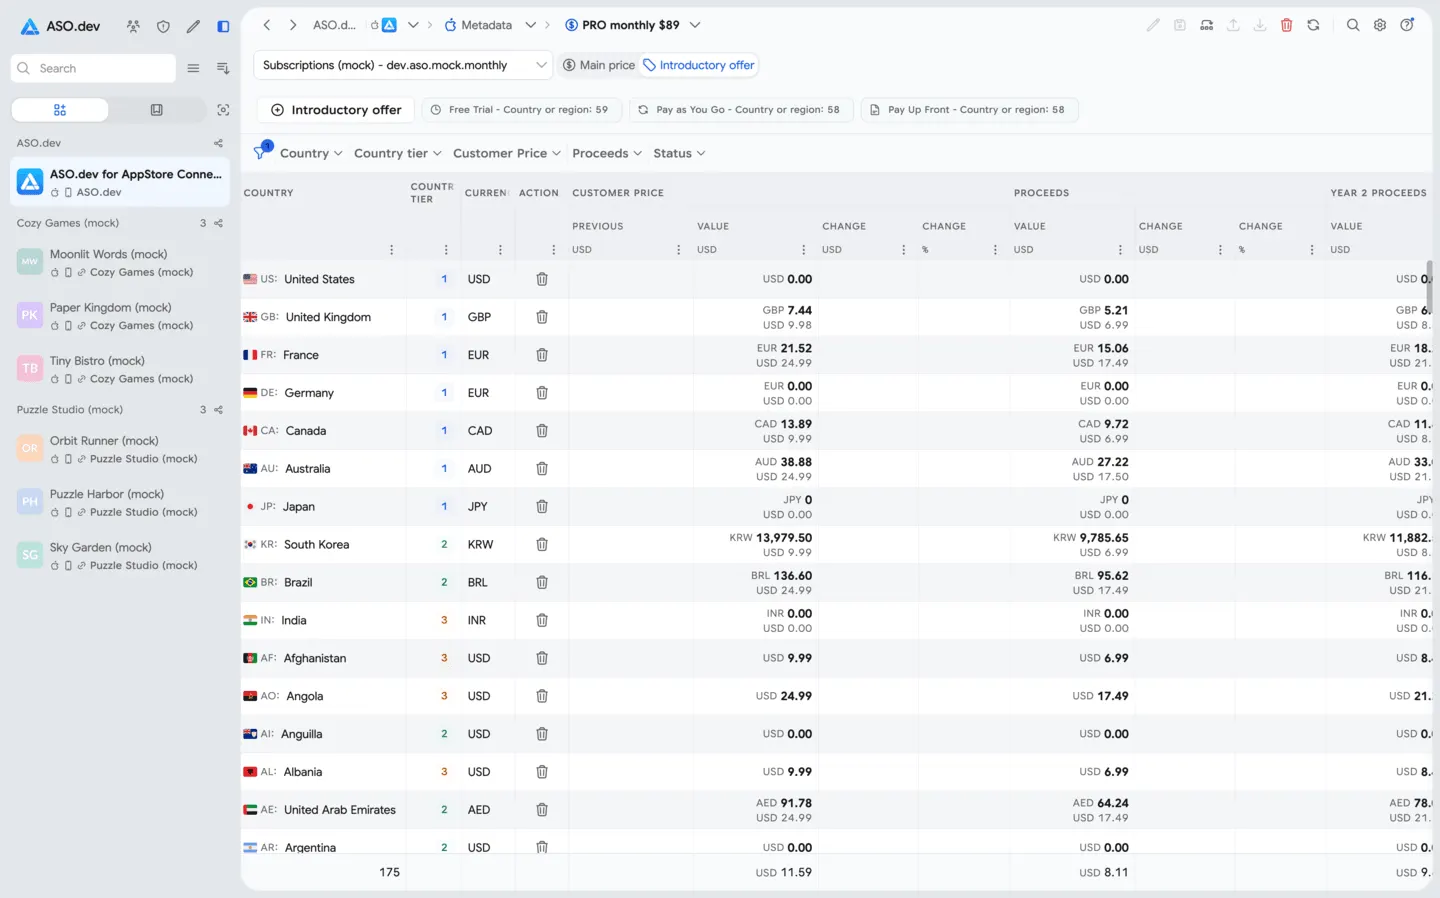Screen dimensions: 1440x898
Task: Expand the Proceeds filter dropdown
Action: [606, 153]
